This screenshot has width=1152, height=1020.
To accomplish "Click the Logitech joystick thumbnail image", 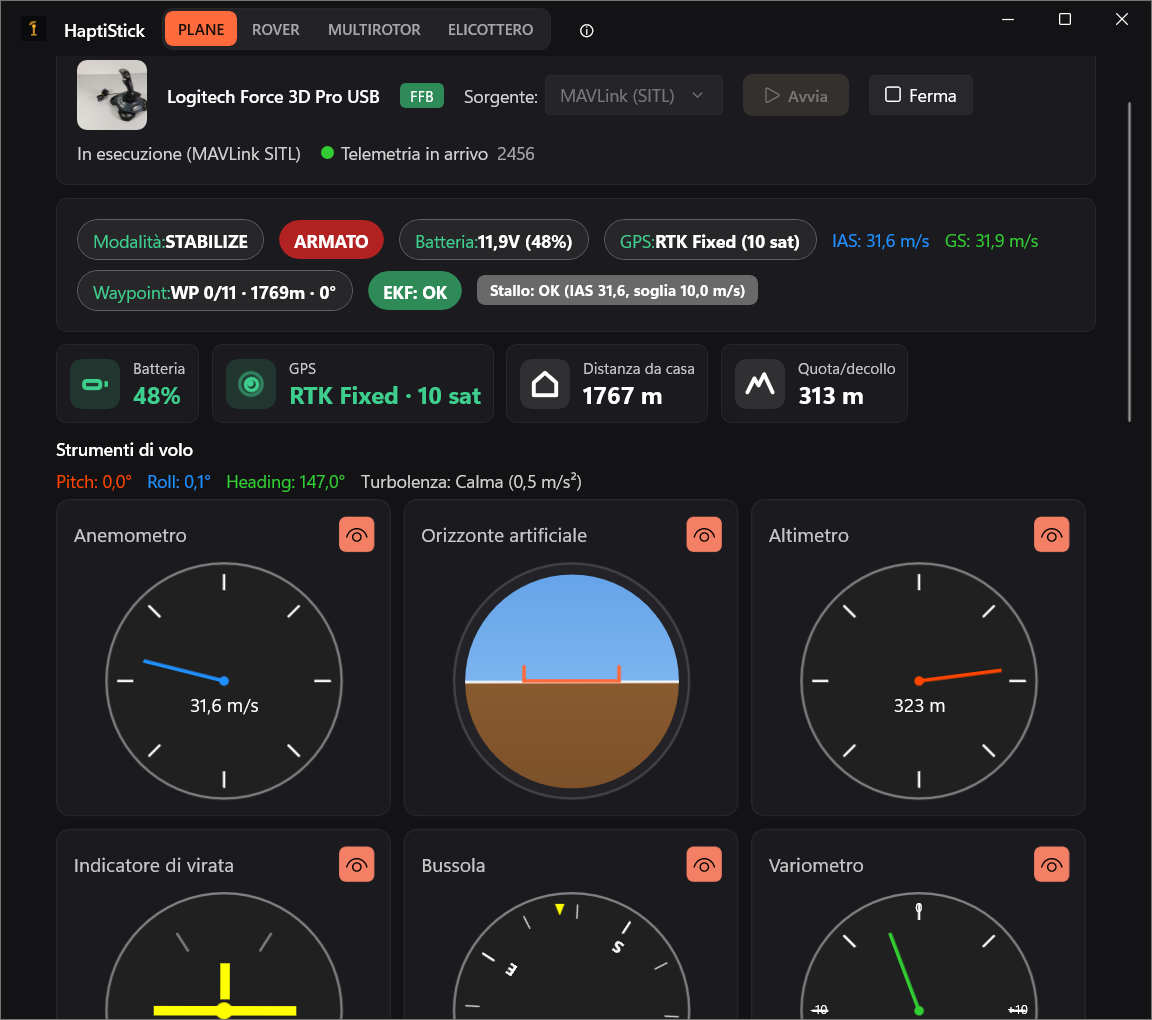I will click(112, 95).
